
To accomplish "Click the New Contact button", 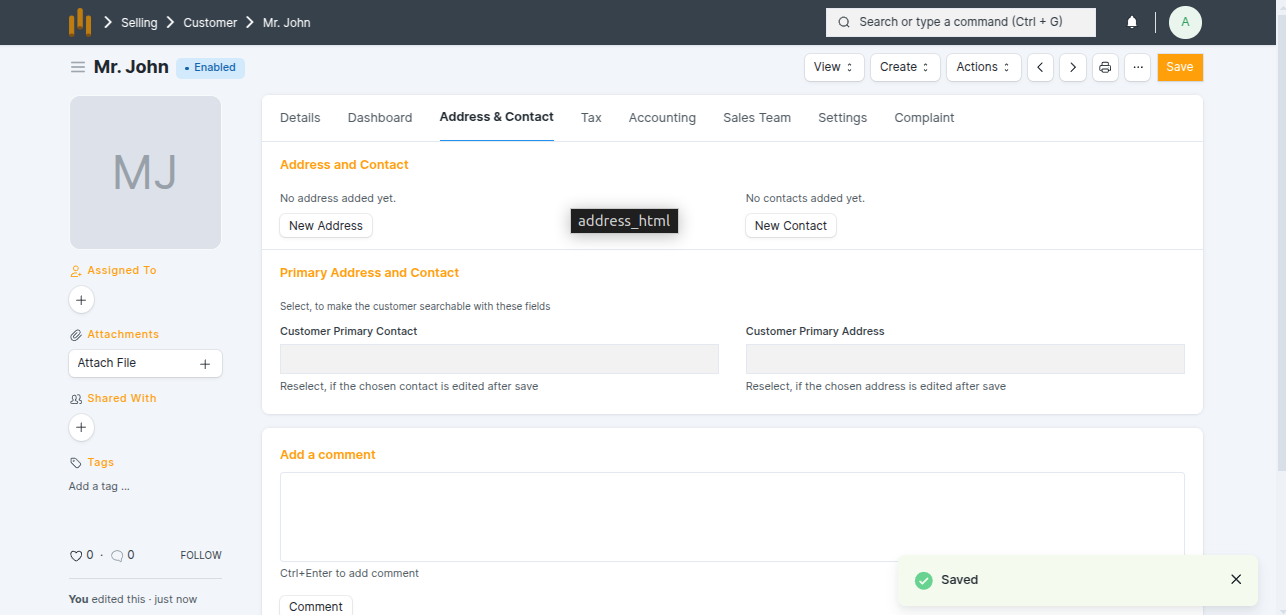I will (x=790, y=226).
